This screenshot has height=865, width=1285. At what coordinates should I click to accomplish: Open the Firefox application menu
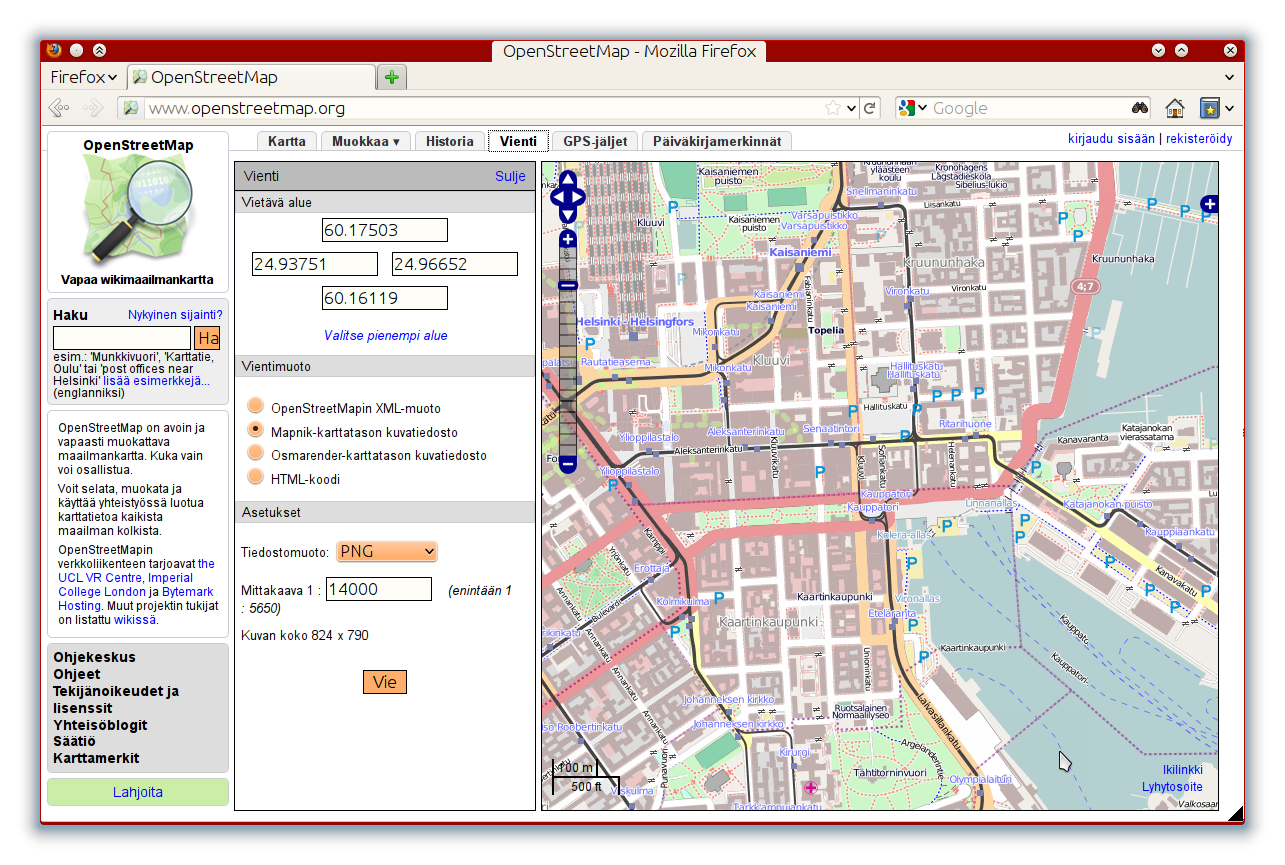pos(83,77)
